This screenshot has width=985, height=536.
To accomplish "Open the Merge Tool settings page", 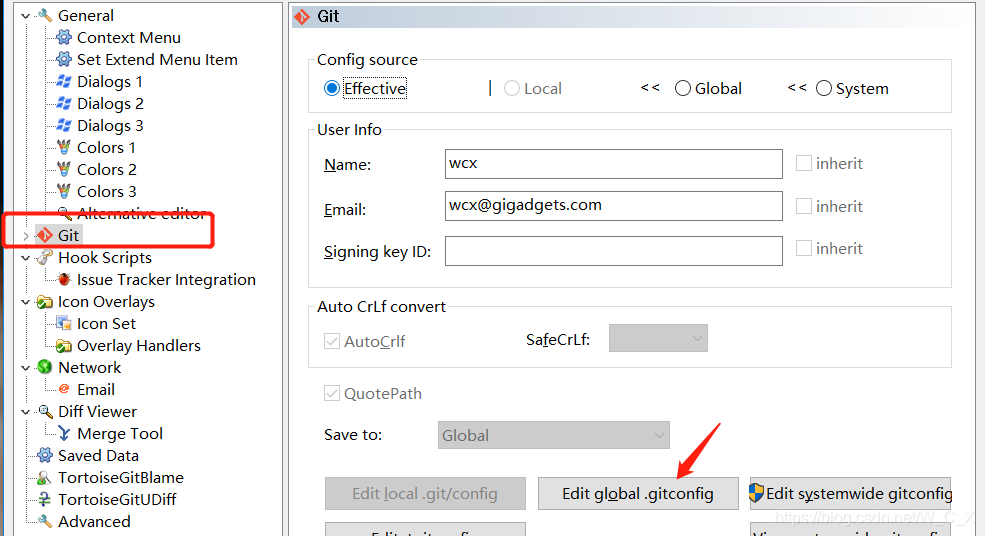I will coord(120,434).
